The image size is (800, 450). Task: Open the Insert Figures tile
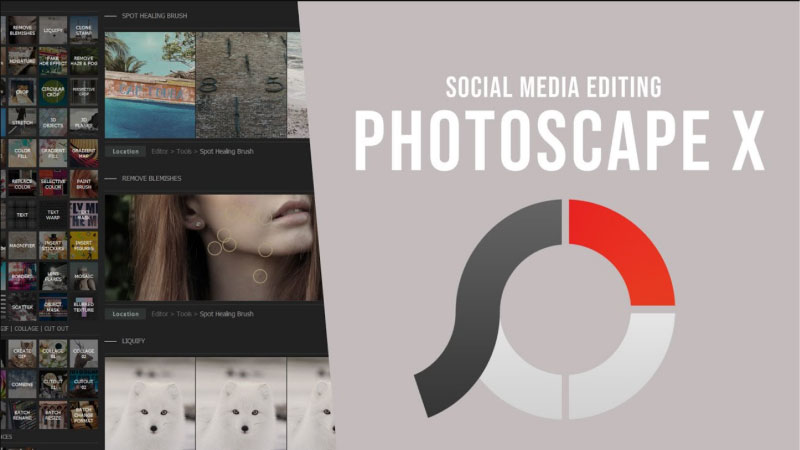click(x=84, y=245)
